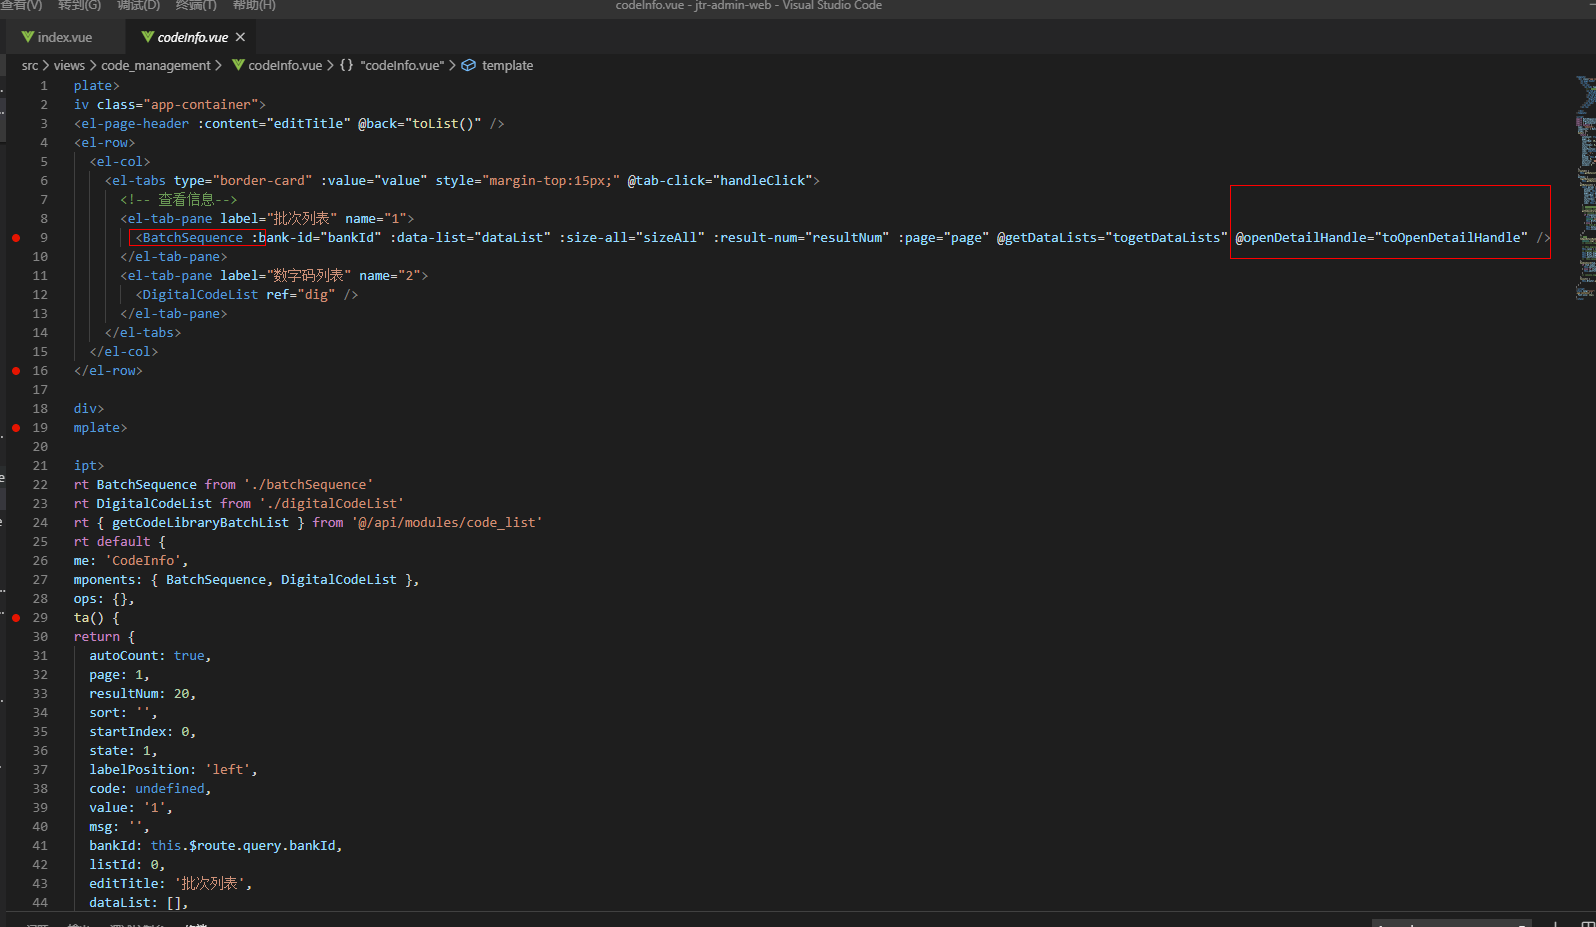The width and height of the screenshot is (1596, 927).
Task: Open the 转到(G) menu
Action: (79, 6)
